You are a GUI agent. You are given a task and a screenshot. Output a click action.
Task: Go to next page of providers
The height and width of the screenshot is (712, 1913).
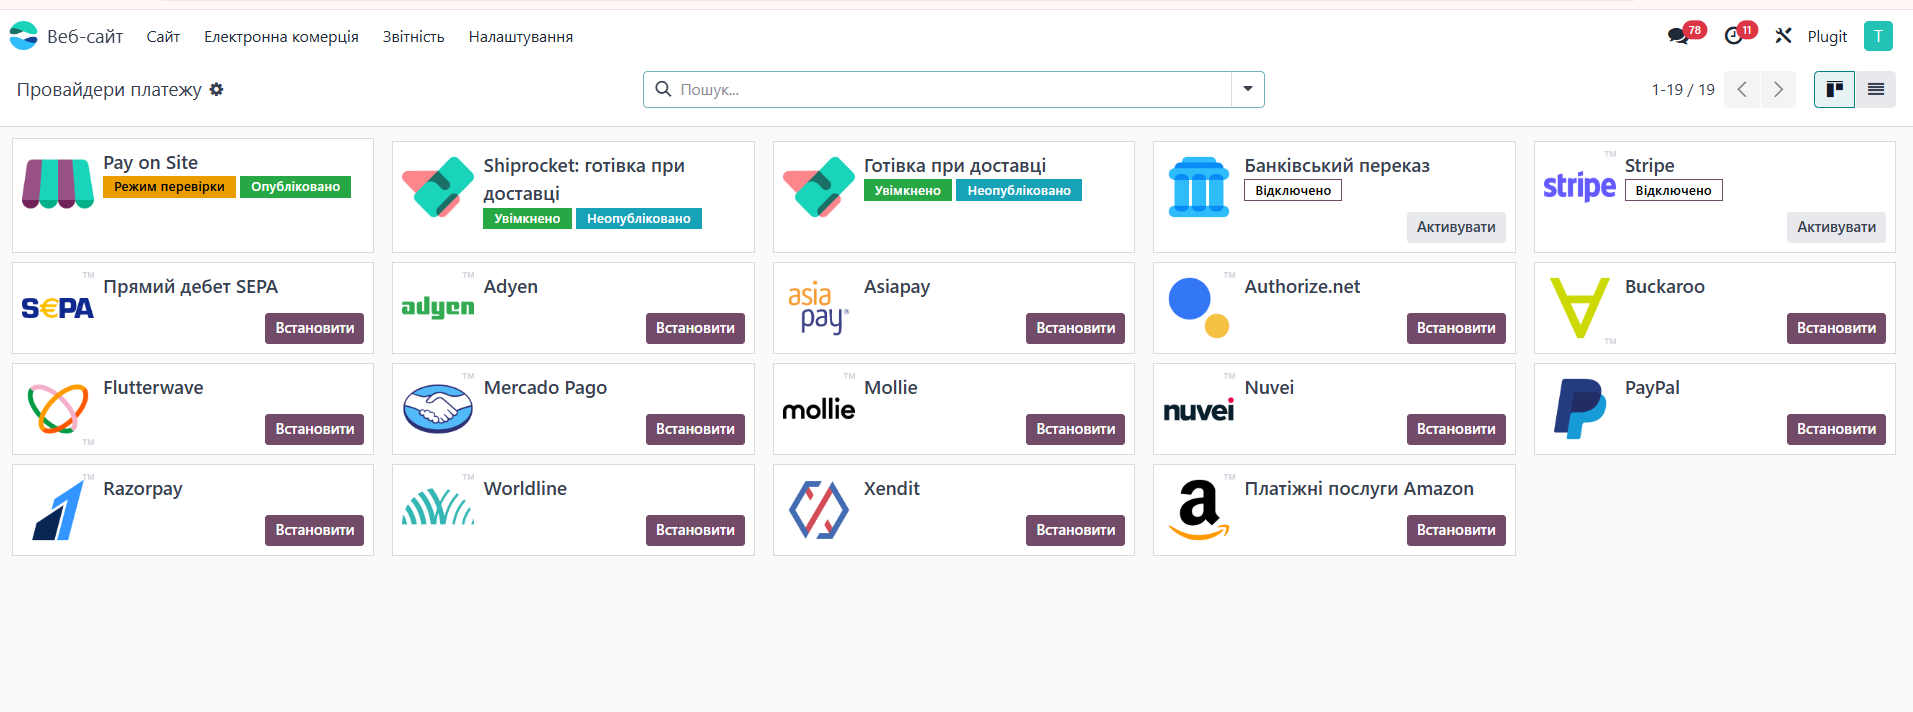click(x=1778, y=89)
